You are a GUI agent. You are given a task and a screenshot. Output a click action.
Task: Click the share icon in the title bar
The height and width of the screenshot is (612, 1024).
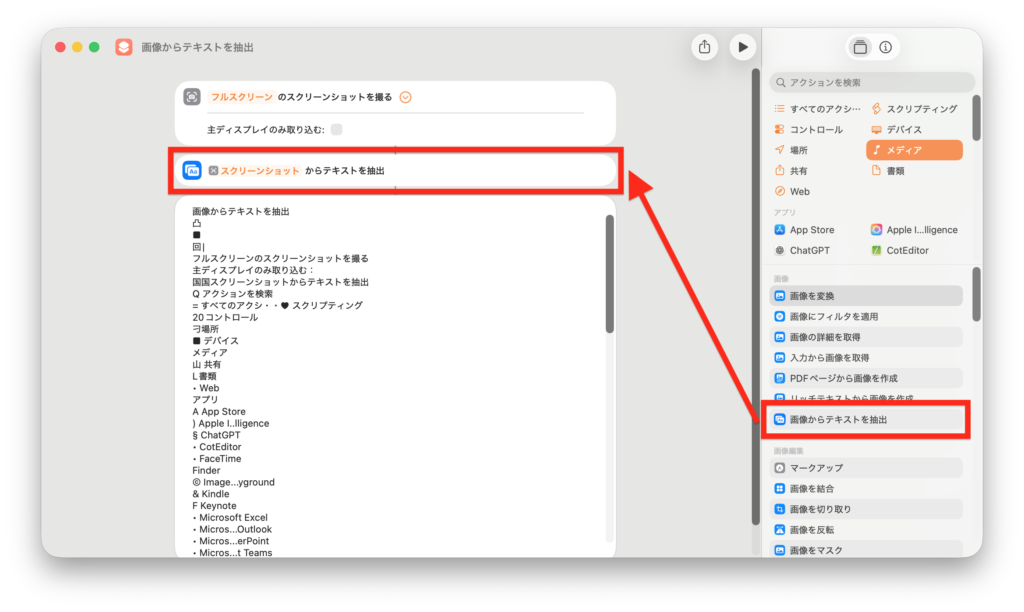click(x=704, y=47)
